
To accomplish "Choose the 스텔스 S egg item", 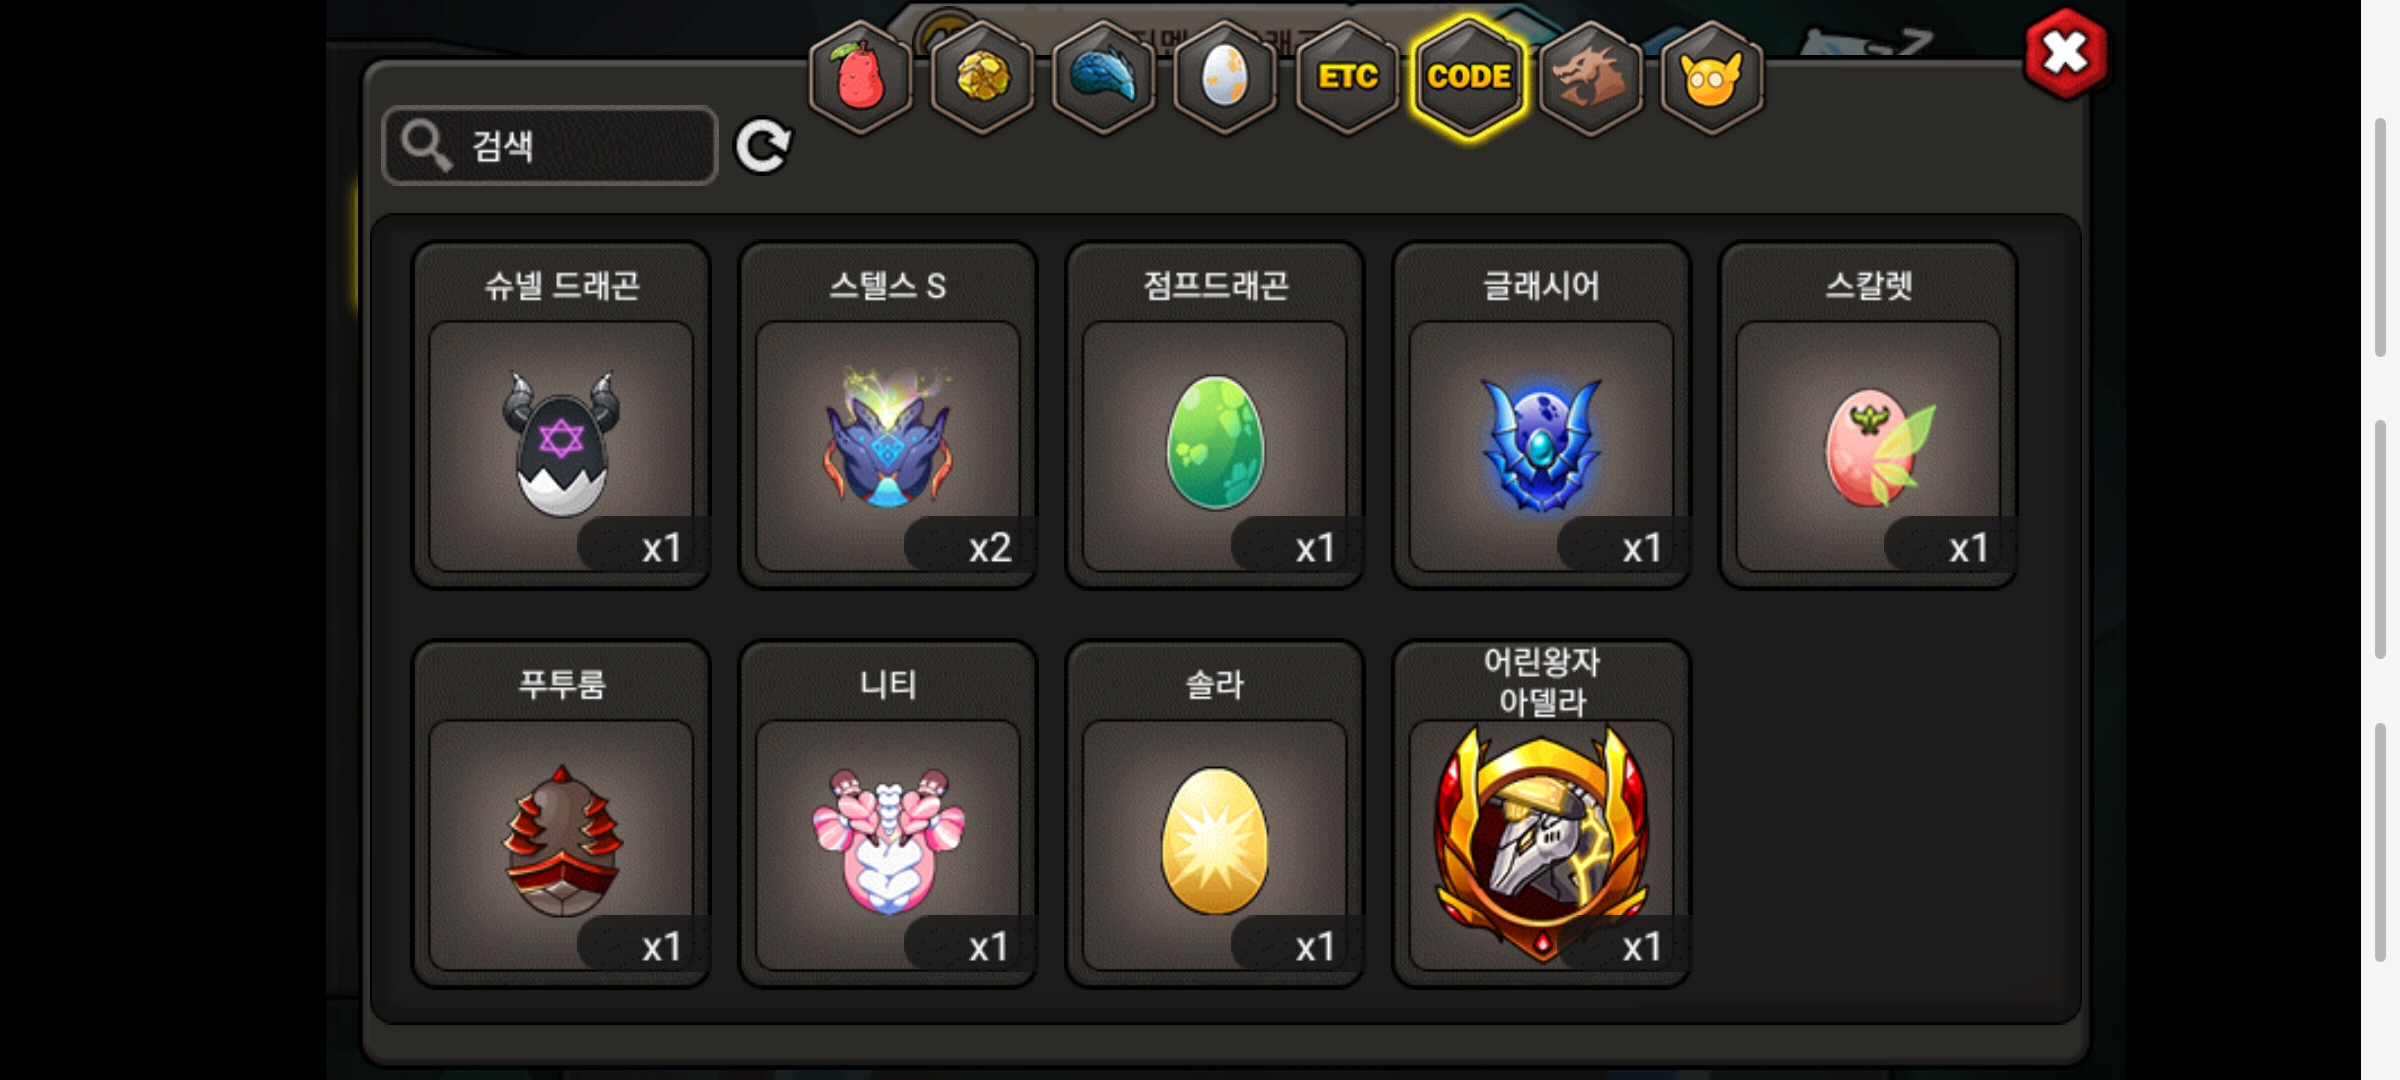I will (888, 415).
